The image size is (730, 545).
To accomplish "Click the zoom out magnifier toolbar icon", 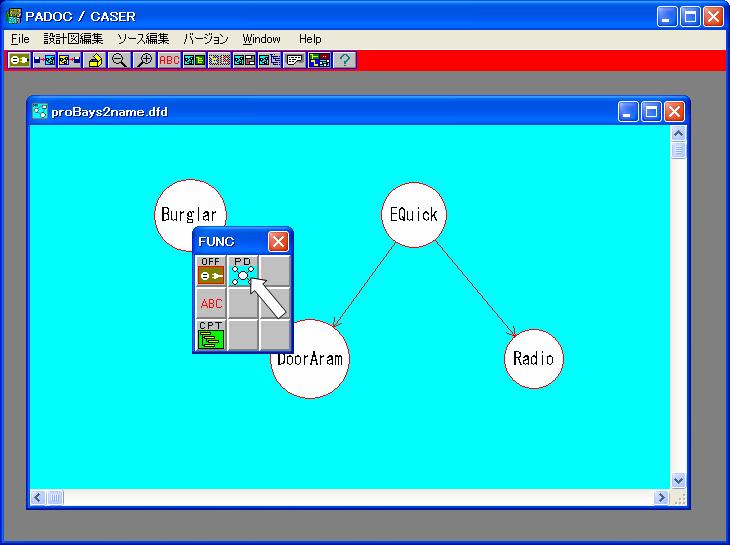I will 119,60.
